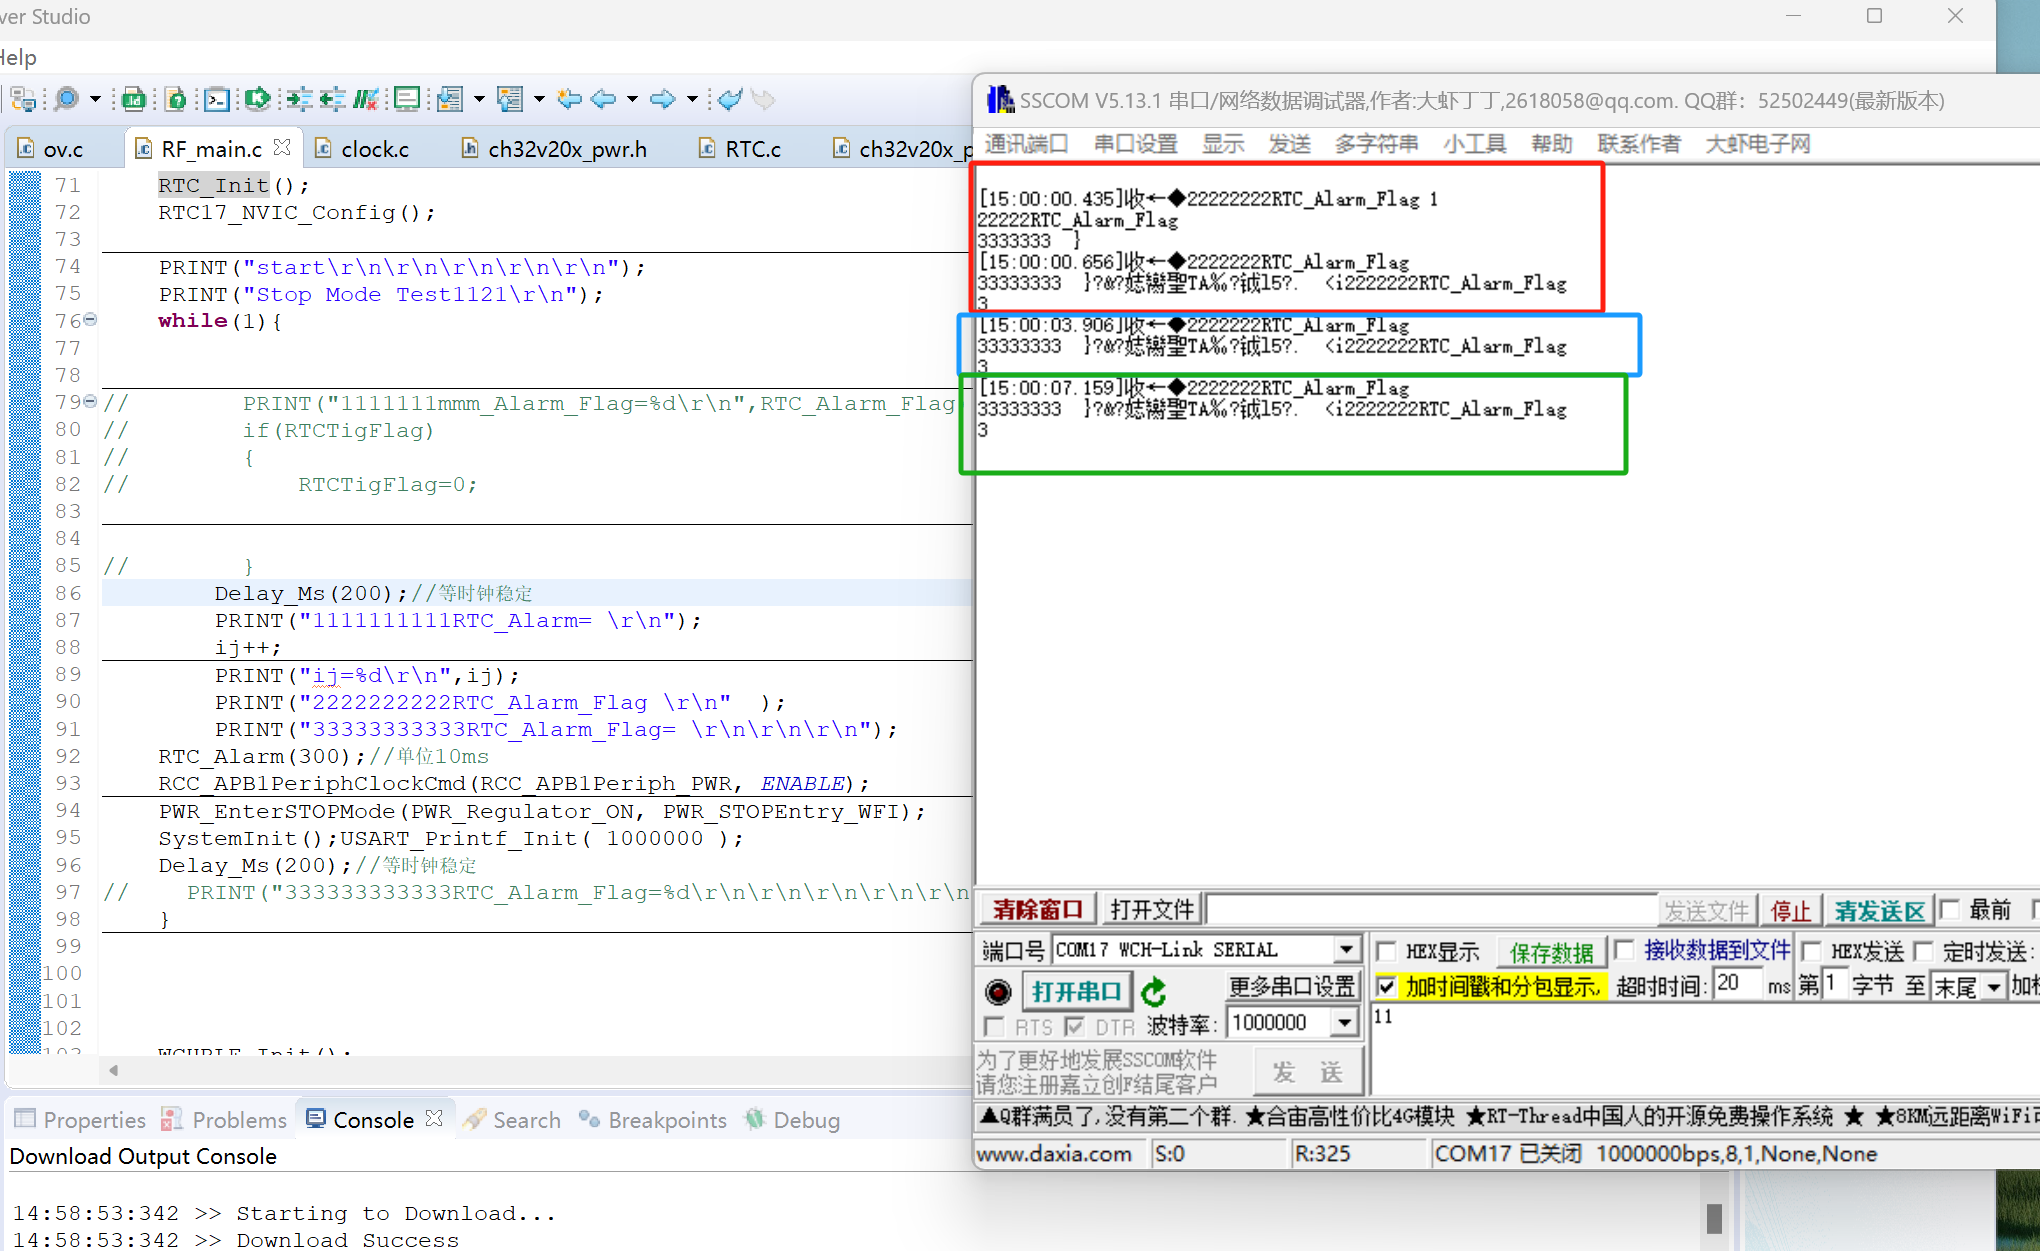Close the Console view tab
2040x1251 pixels.
(434, 1118)
